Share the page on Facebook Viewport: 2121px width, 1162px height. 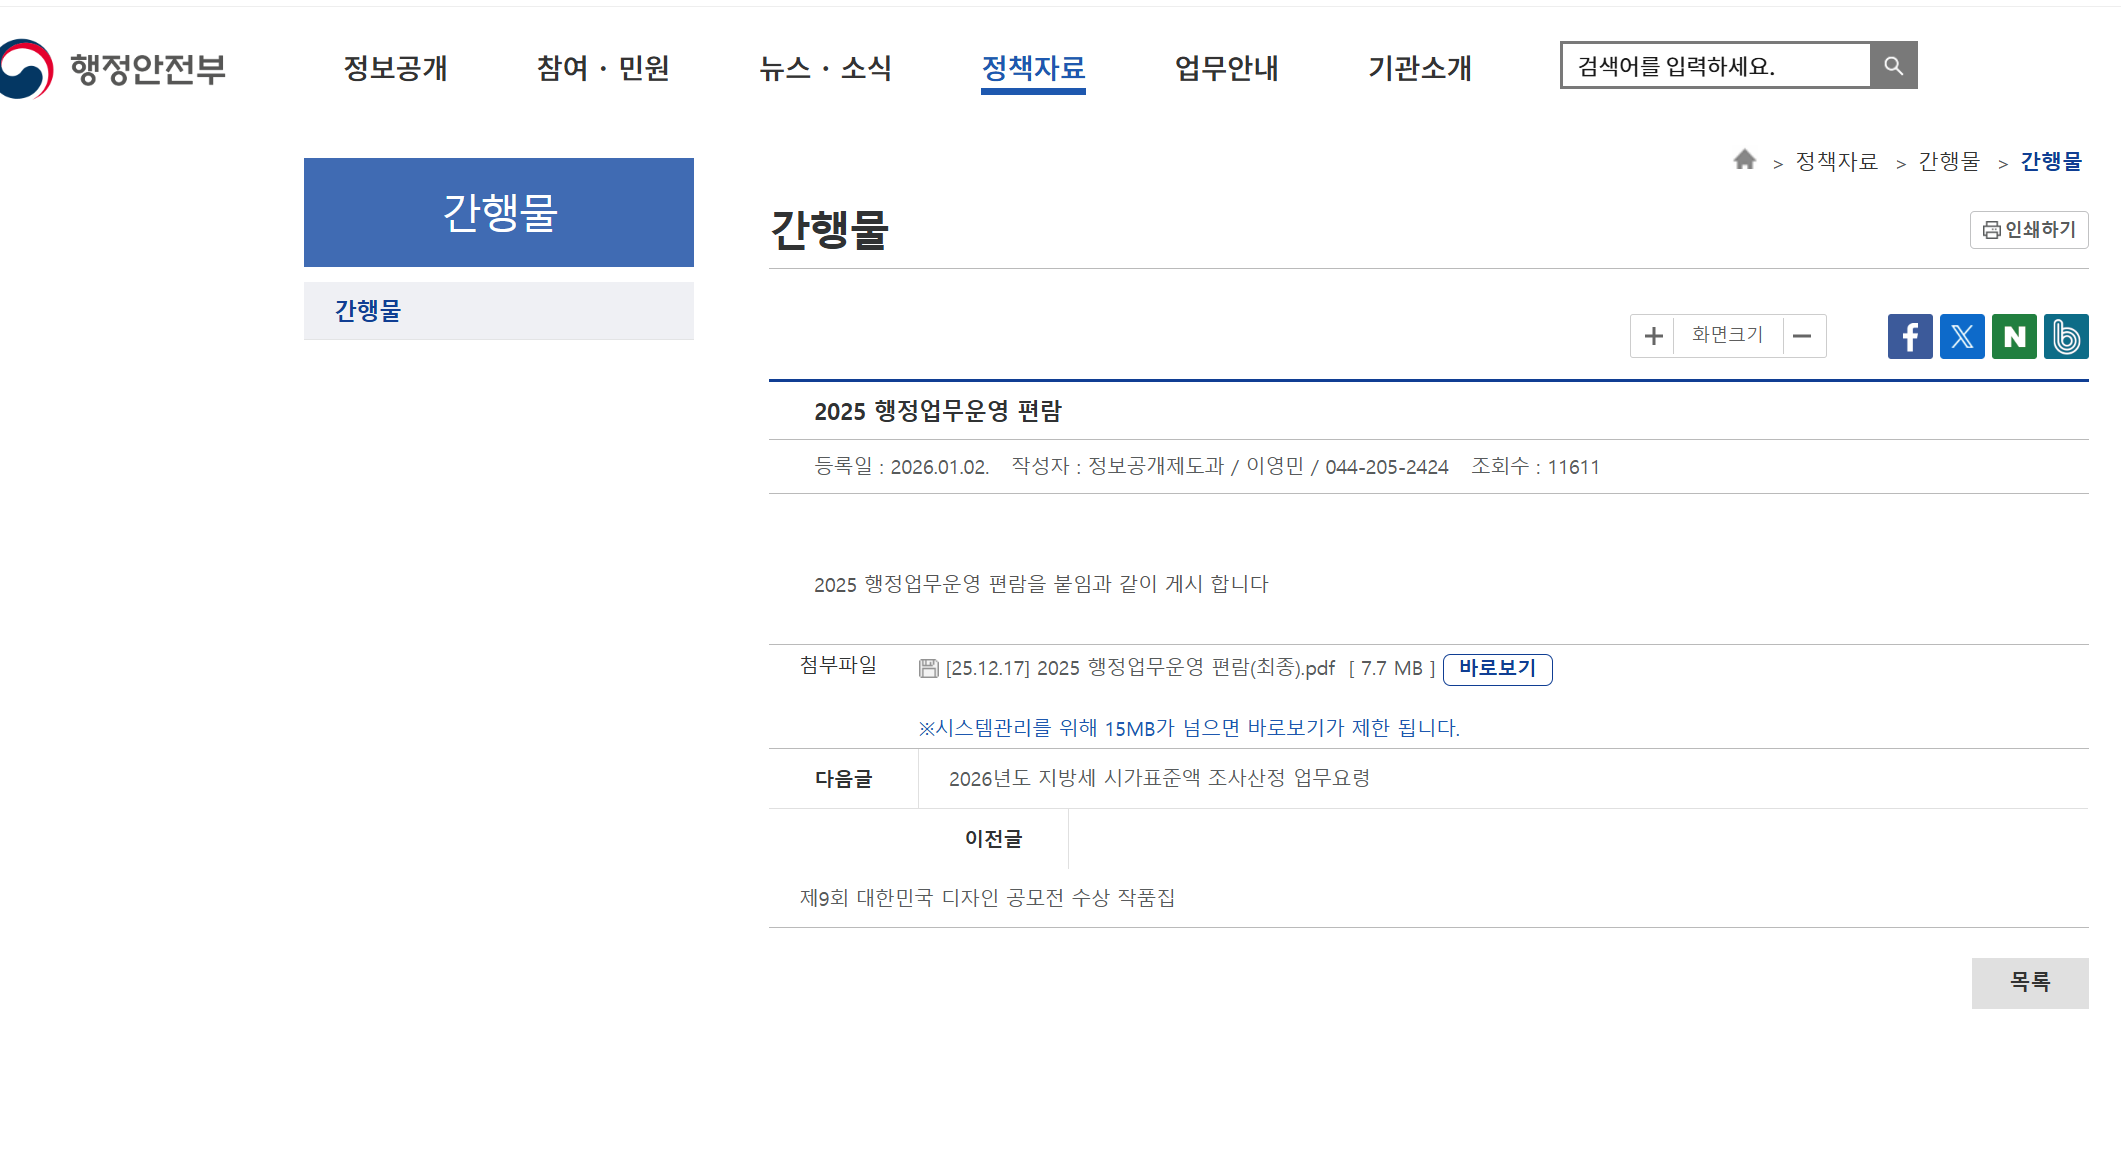(x=1910, y=336)
